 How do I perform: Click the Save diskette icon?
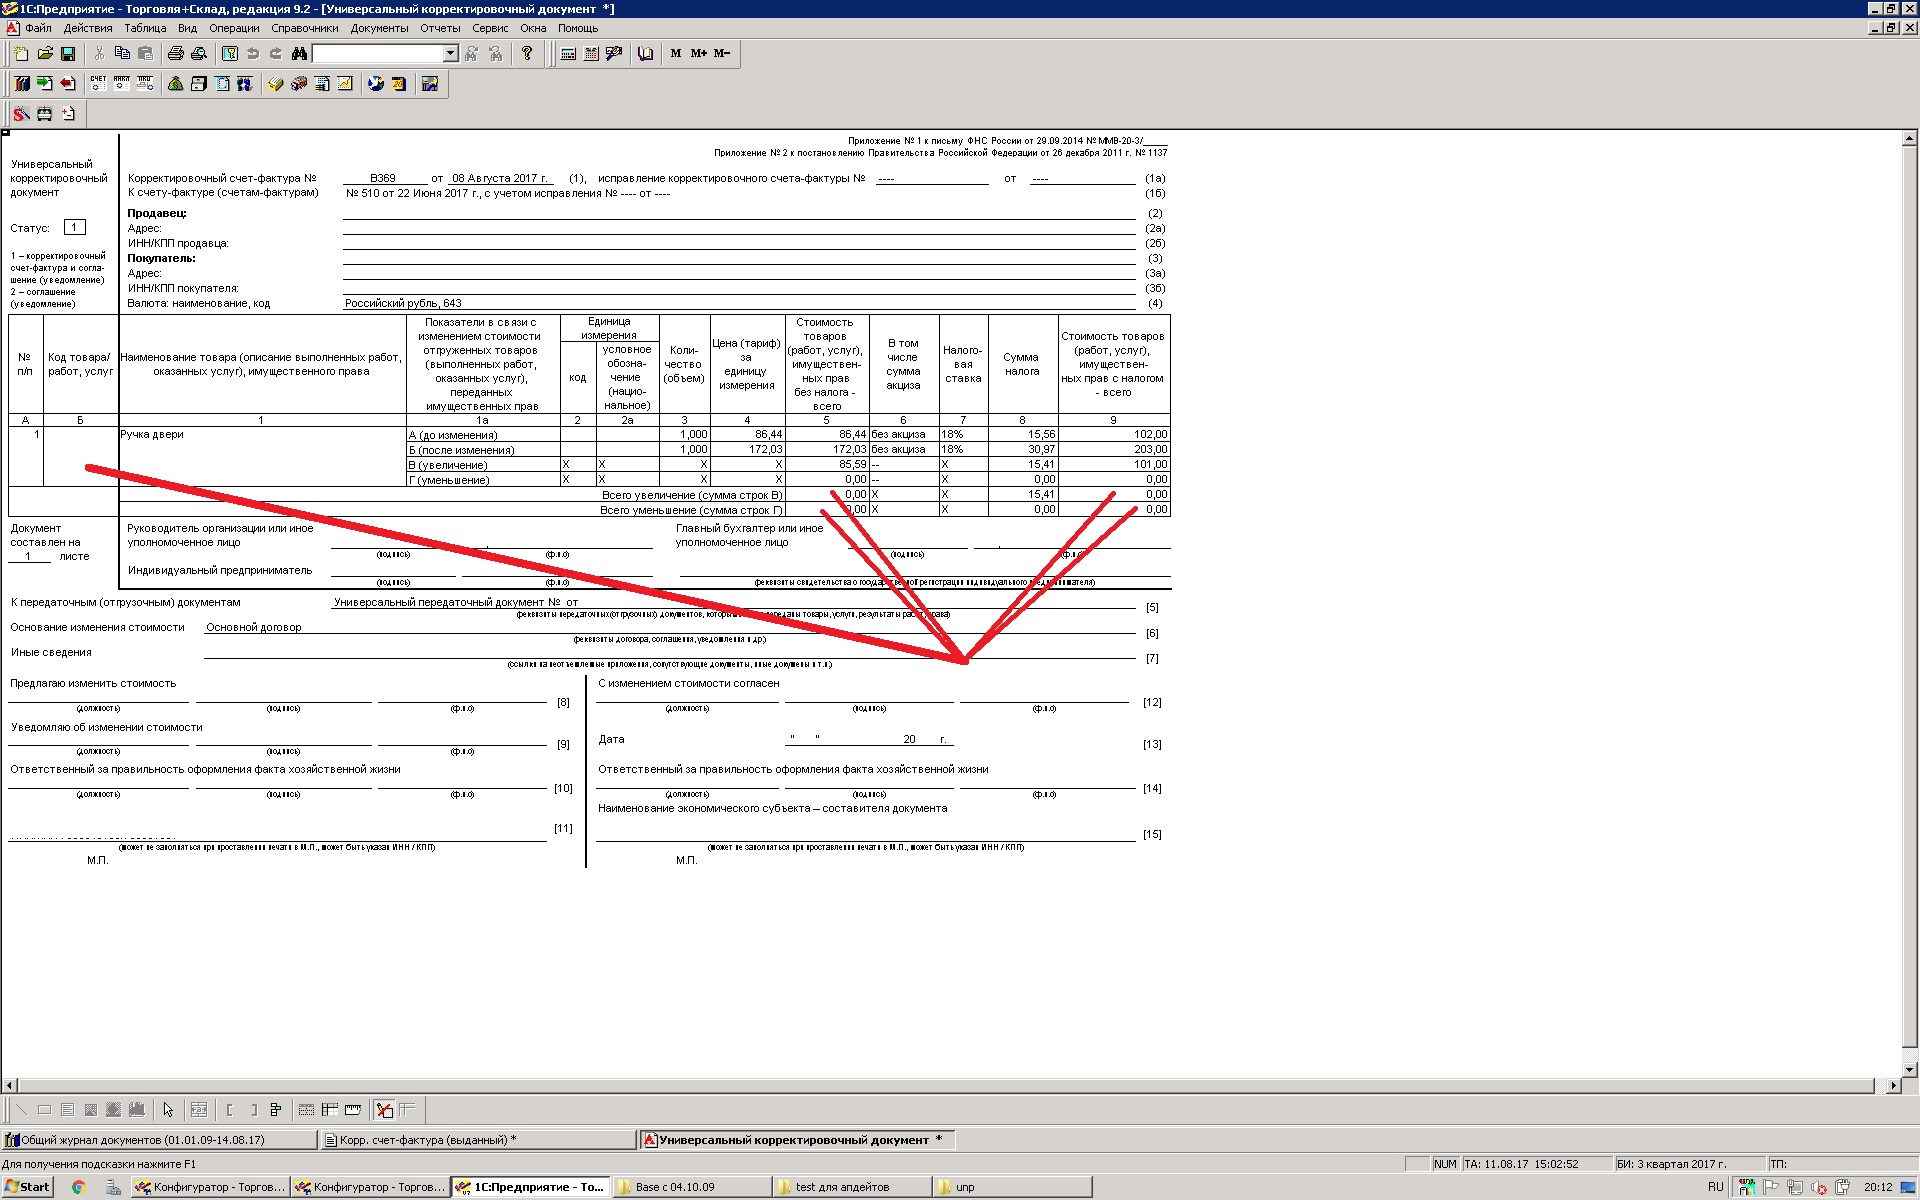68,54
